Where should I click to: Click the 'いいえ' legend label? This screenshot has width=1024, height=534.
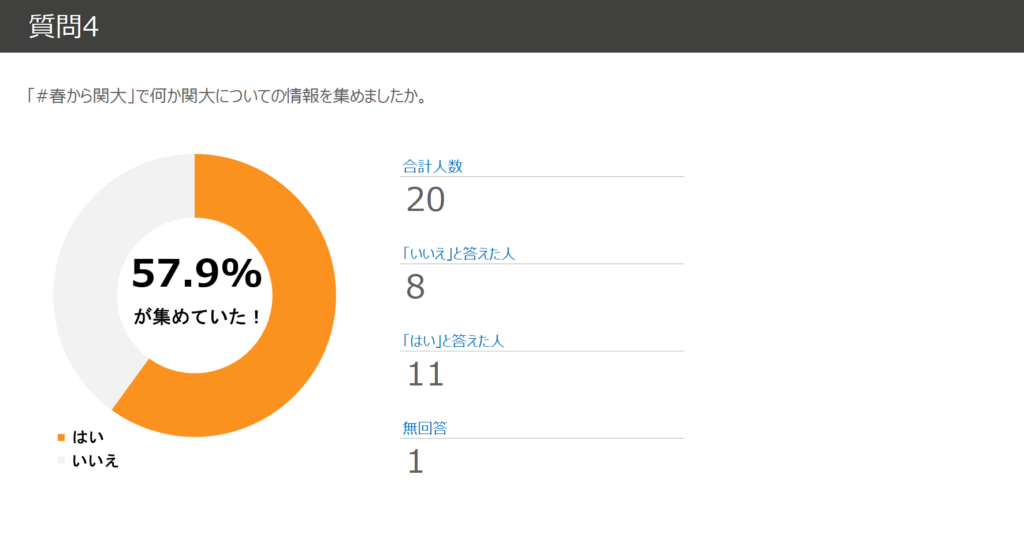coord(95,460)
